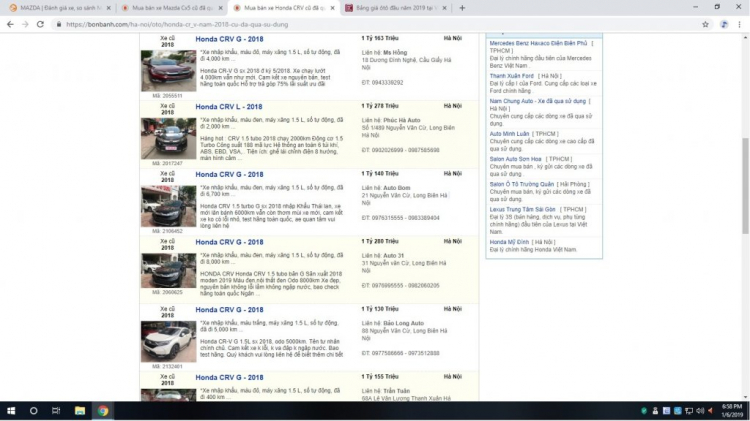Viewport: 750px width, 421px height.
Task: Open Mercedes Benz Haxaco Điện Biên Phủ link
Action: pyautogui.click(x=538, y=43)
